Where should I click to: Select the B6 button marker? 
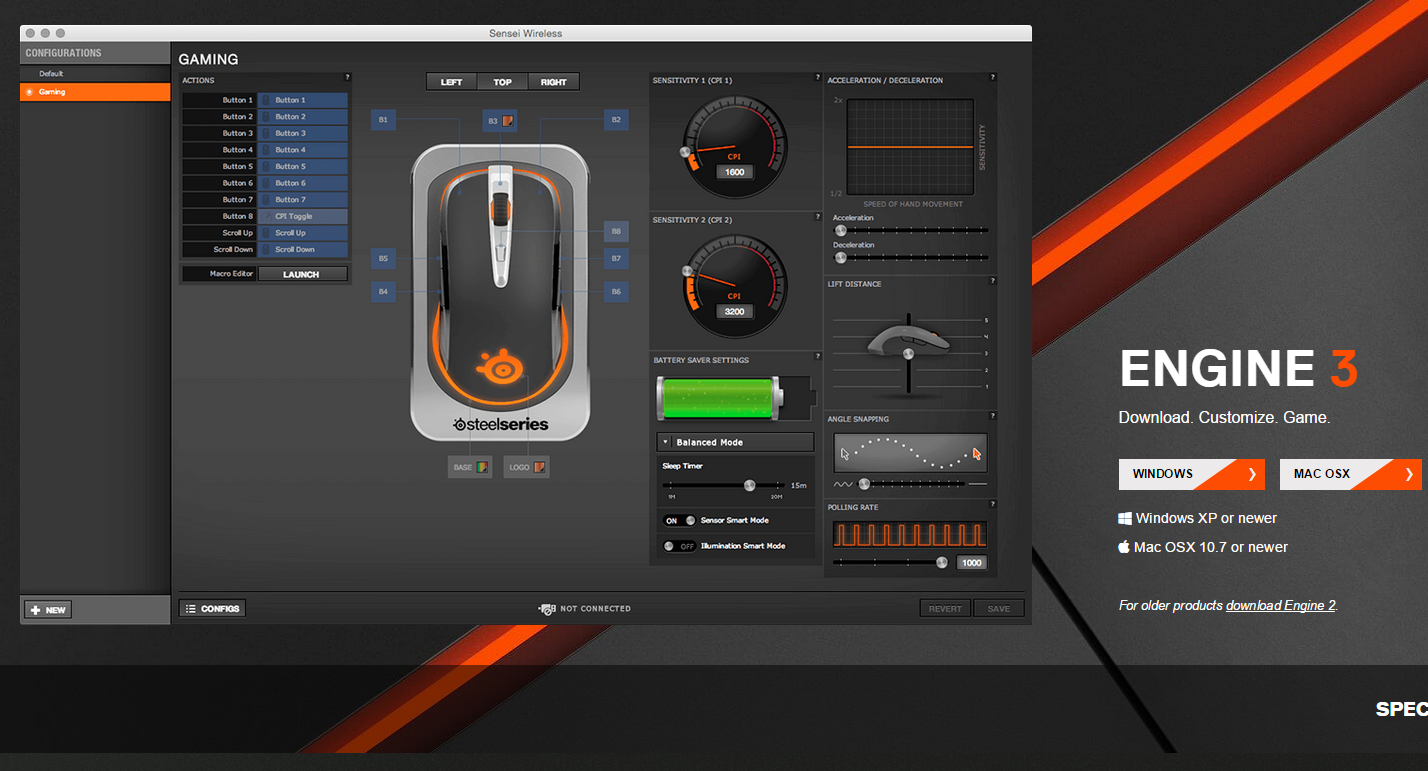pos(616,292)
